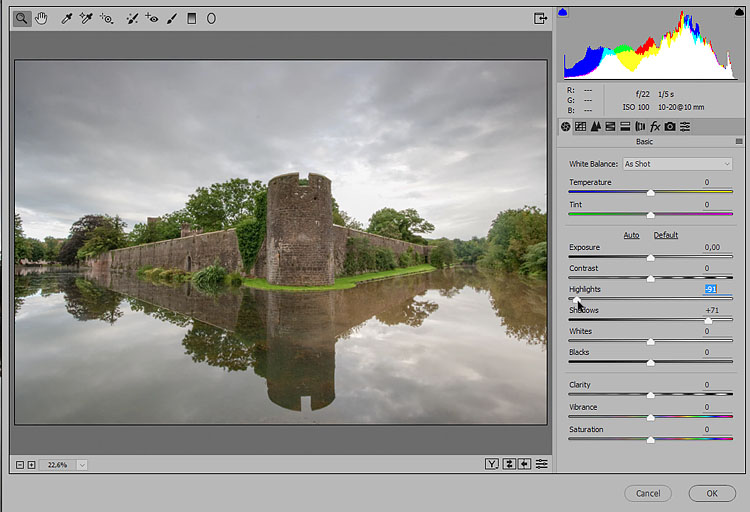750x512 pixels.
Task: Choose the Color Sampler tool
Action: point(86,18)
